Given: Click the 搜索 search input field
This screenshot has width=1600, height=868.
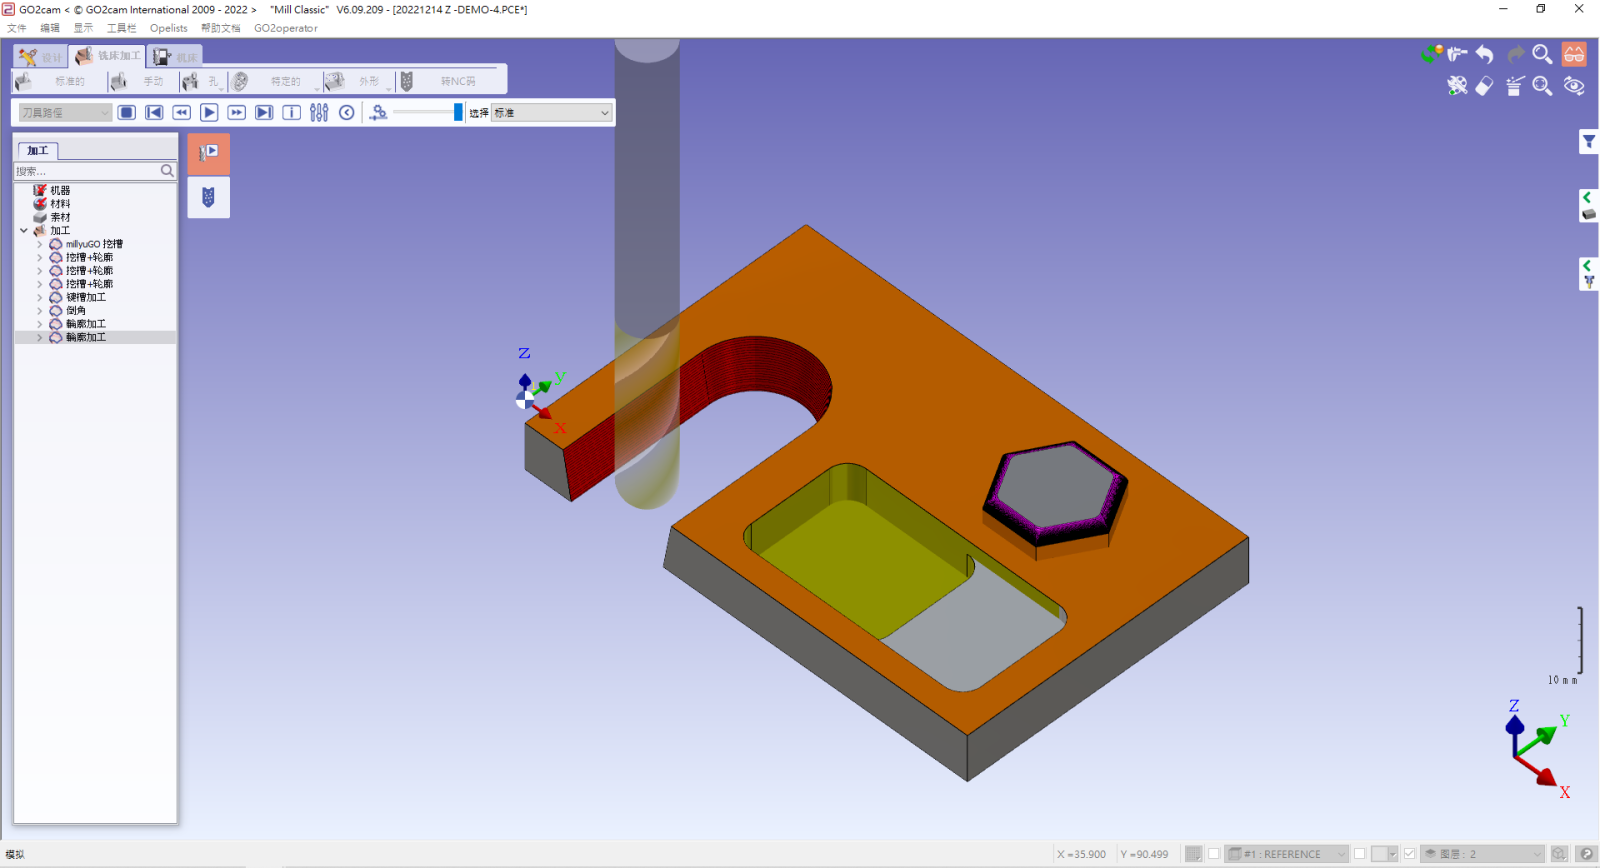Looking at the screenshot, I should point(88,171).
